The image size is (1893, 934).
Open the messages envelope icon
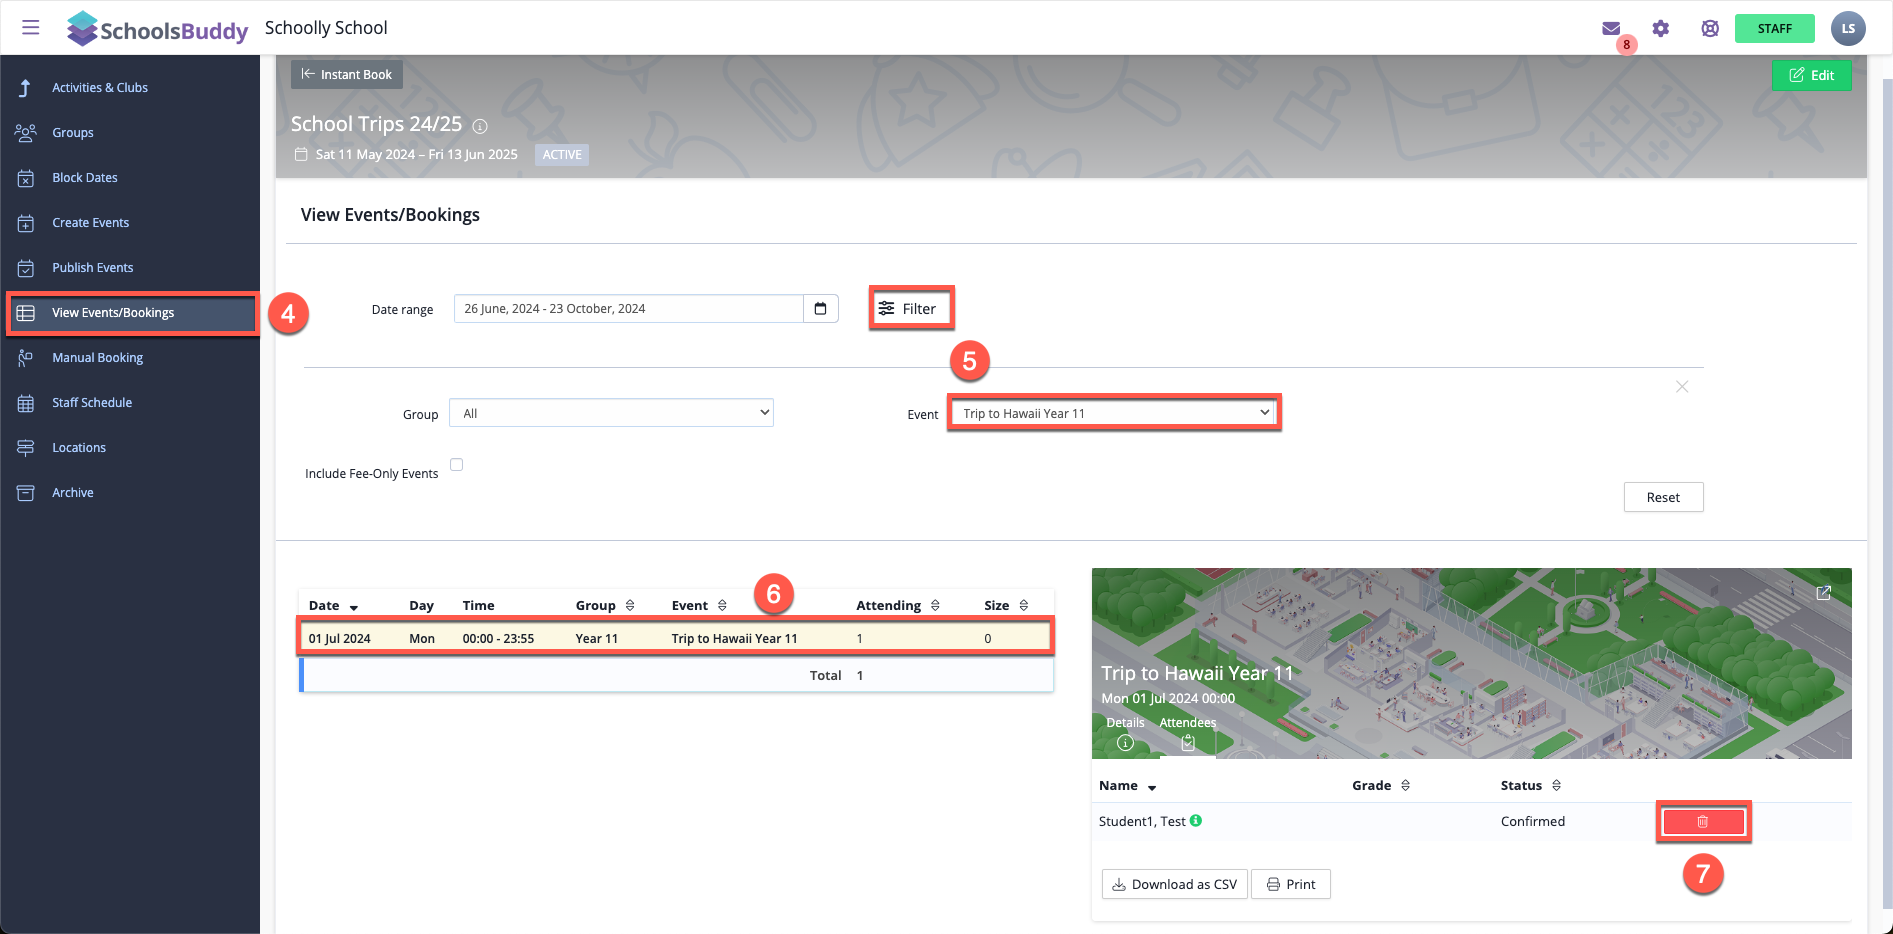point(1610,28)
